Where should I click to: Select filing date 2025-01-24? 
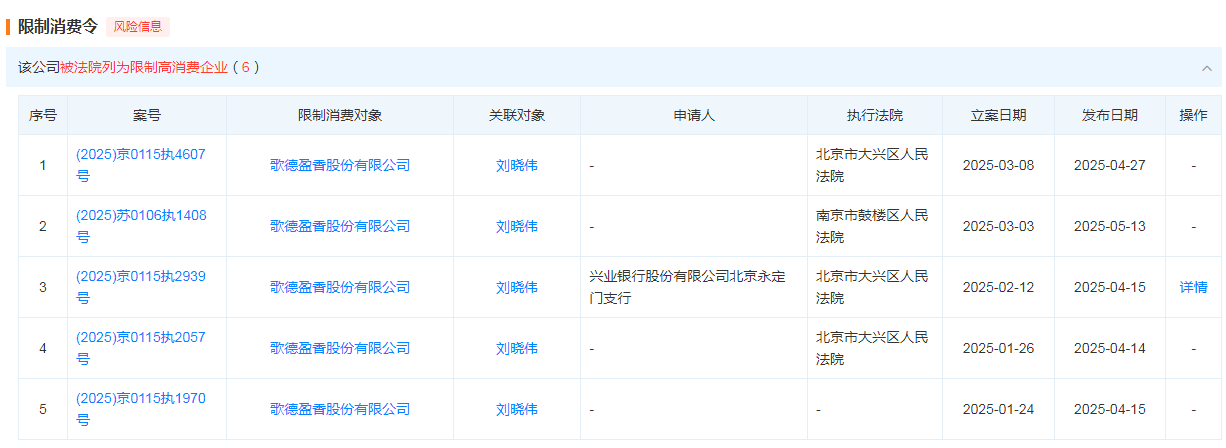pyautogui.click(x=998, y=409)
